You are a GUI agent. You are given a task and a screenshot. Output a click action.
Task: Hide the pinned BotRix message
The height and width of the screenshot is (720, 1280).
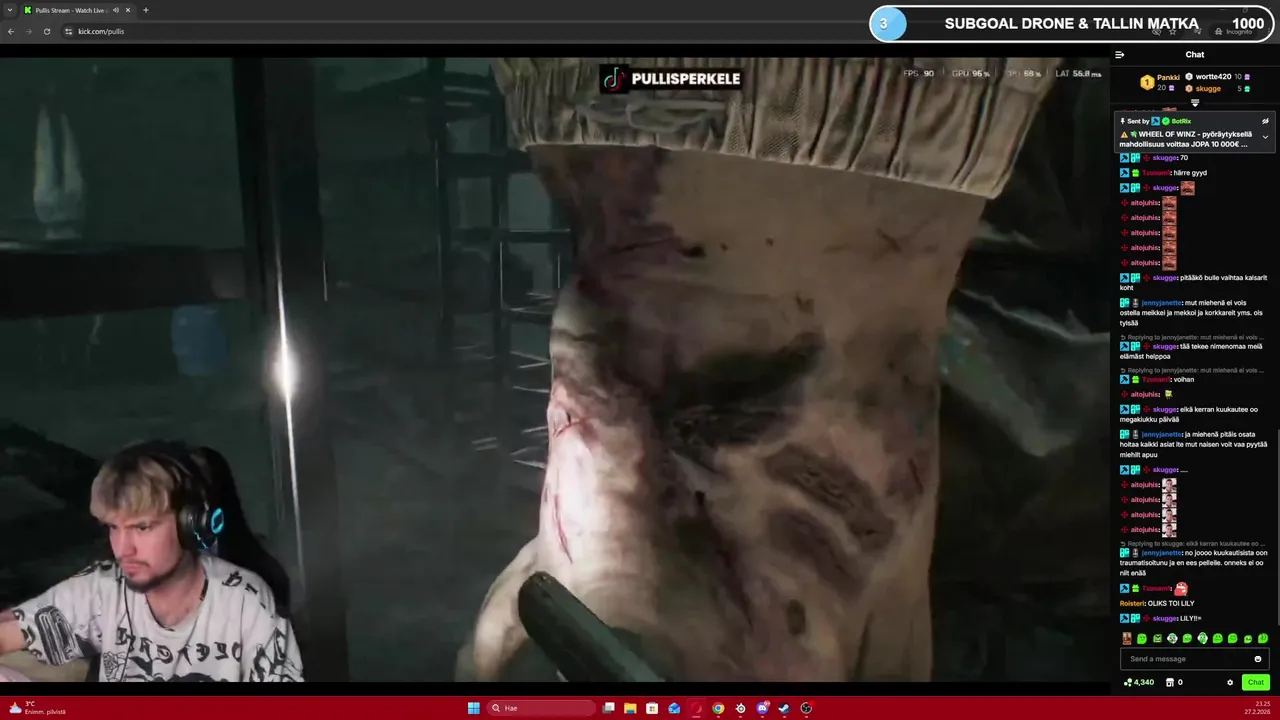pyautogui.click(x=1265, y=121)
